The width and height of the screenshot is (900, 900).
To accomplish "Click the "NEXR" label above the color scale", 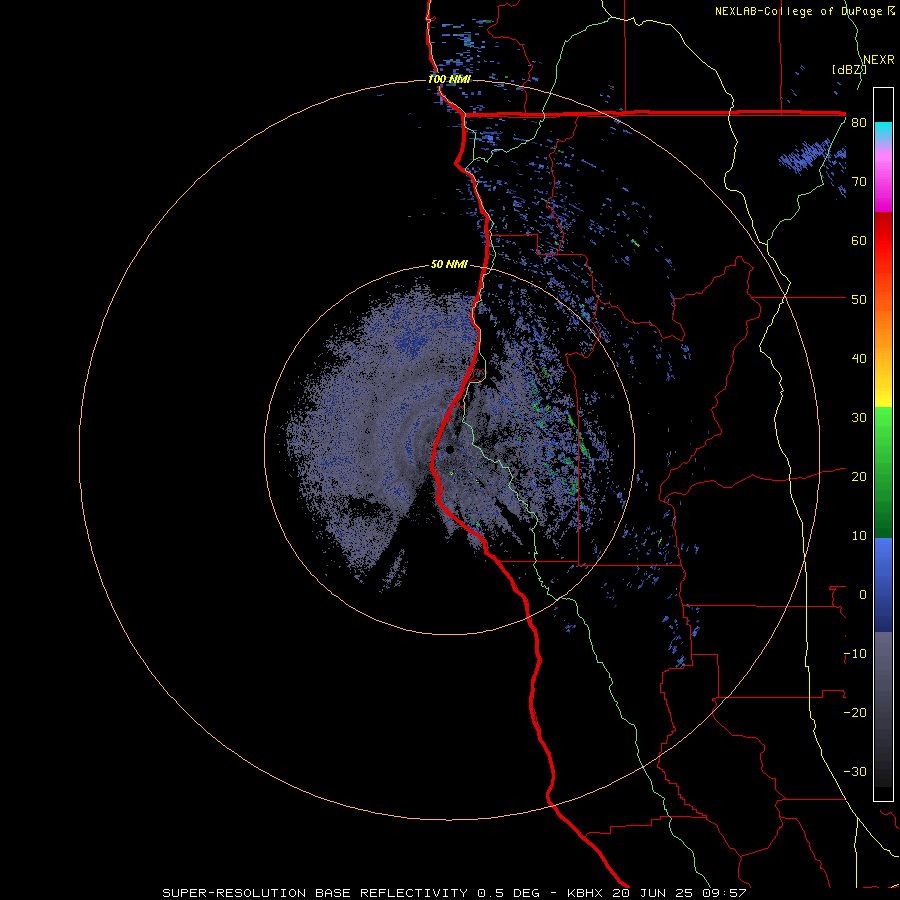I will pyautogui.click(x=879, y=60).
